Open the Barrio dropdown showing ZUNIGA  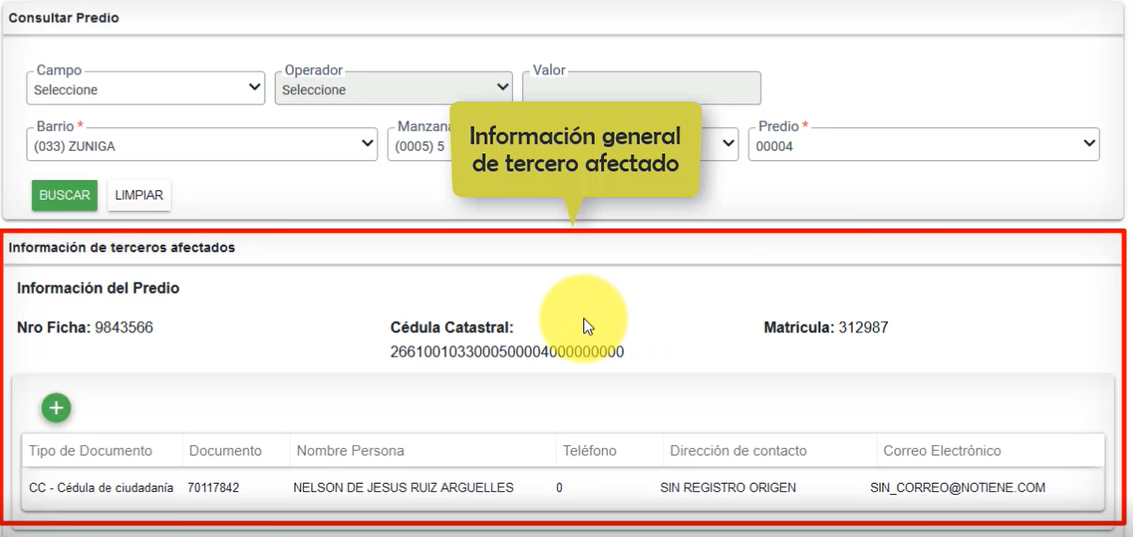tap(202, 146)
